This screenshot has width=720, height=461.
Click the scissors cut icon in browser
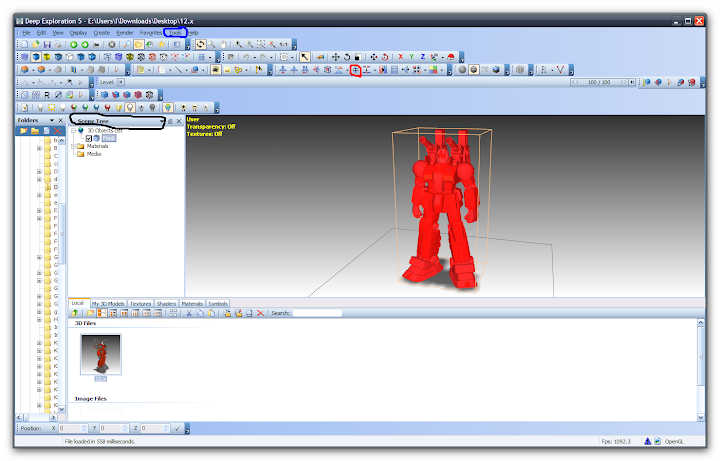pos(188,313)
